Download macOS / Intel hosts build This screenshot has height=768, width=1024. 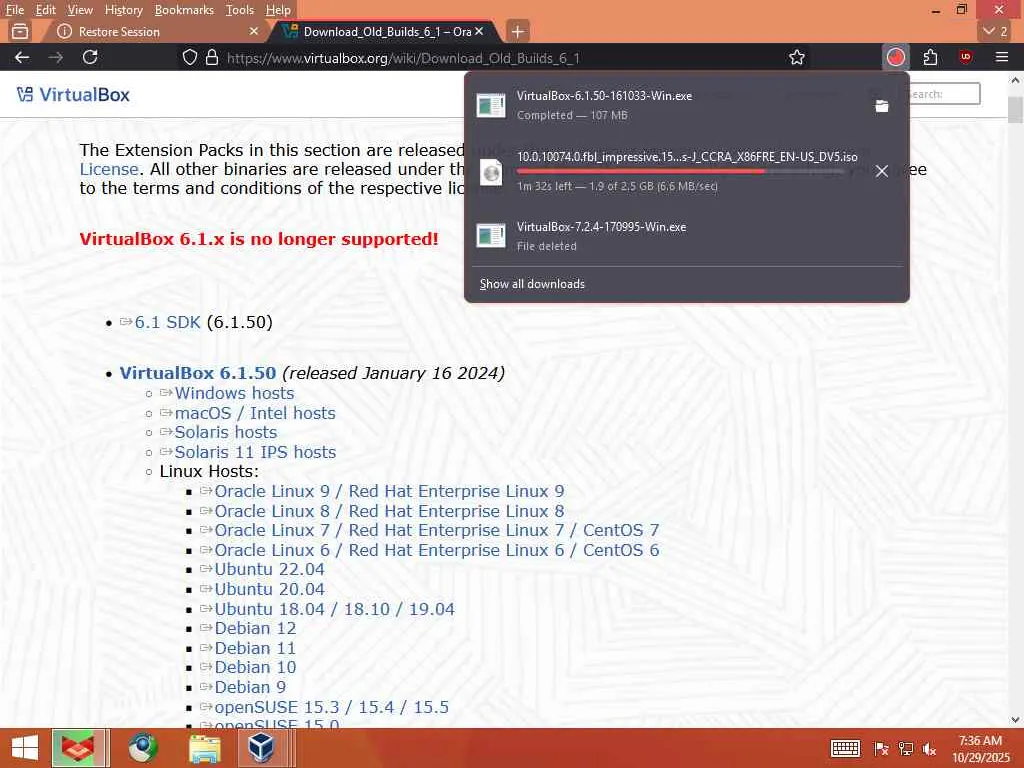pyautogui.click(x=255, y=413)
